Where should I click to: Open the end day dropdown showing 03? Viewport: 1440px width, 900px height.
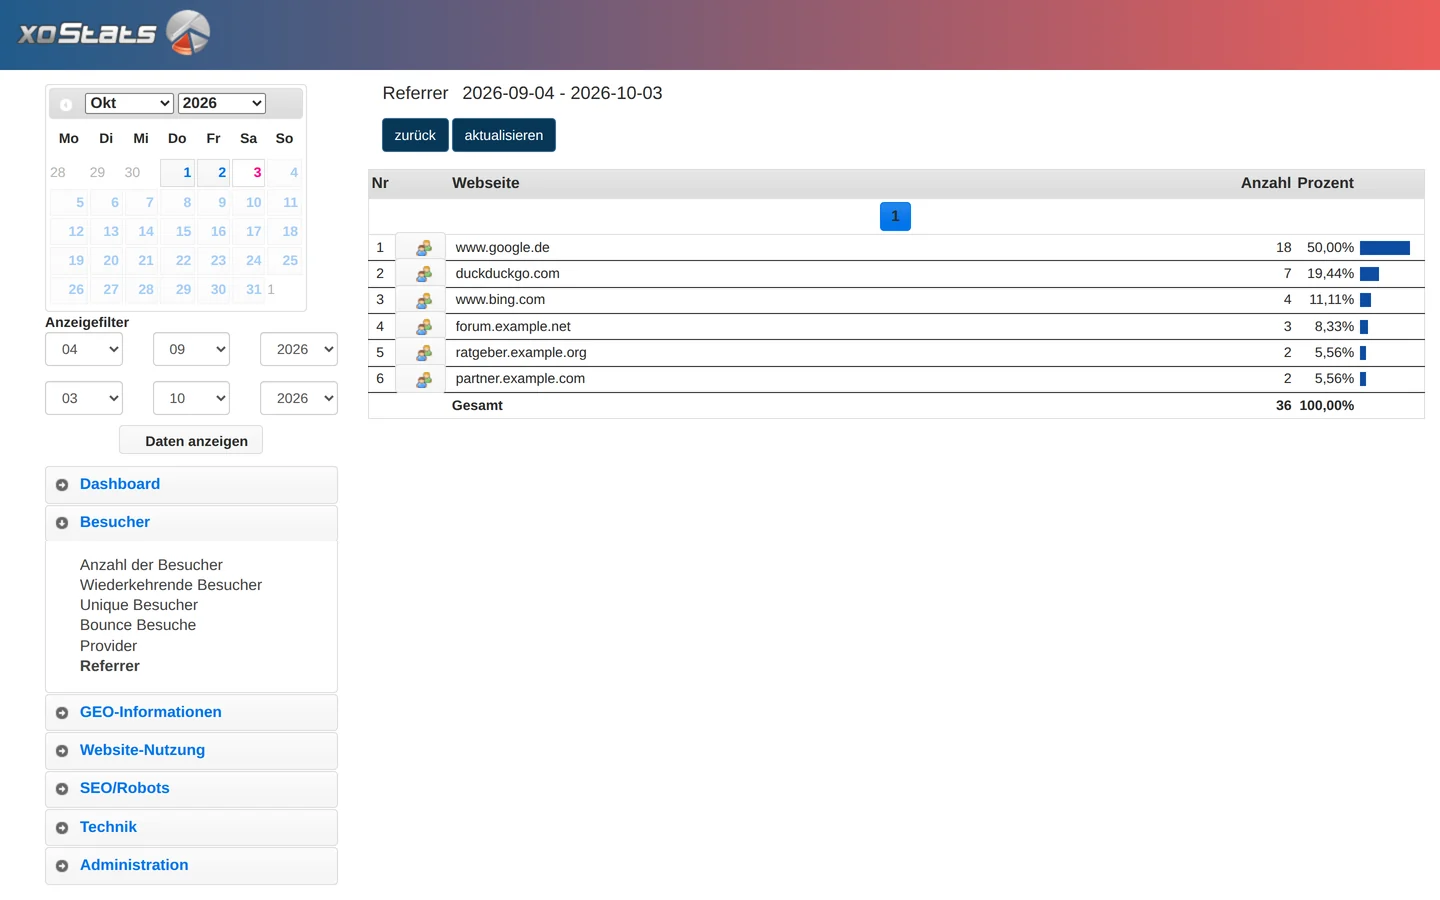click(x=84, y=398)
